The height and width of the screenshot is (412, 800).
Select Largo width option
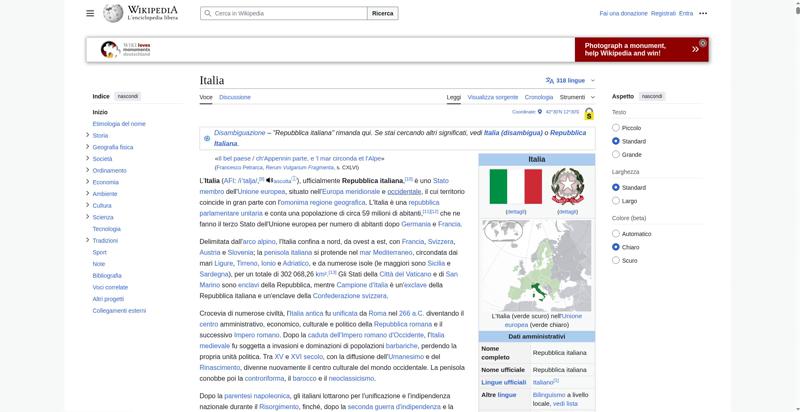point(616,201)
